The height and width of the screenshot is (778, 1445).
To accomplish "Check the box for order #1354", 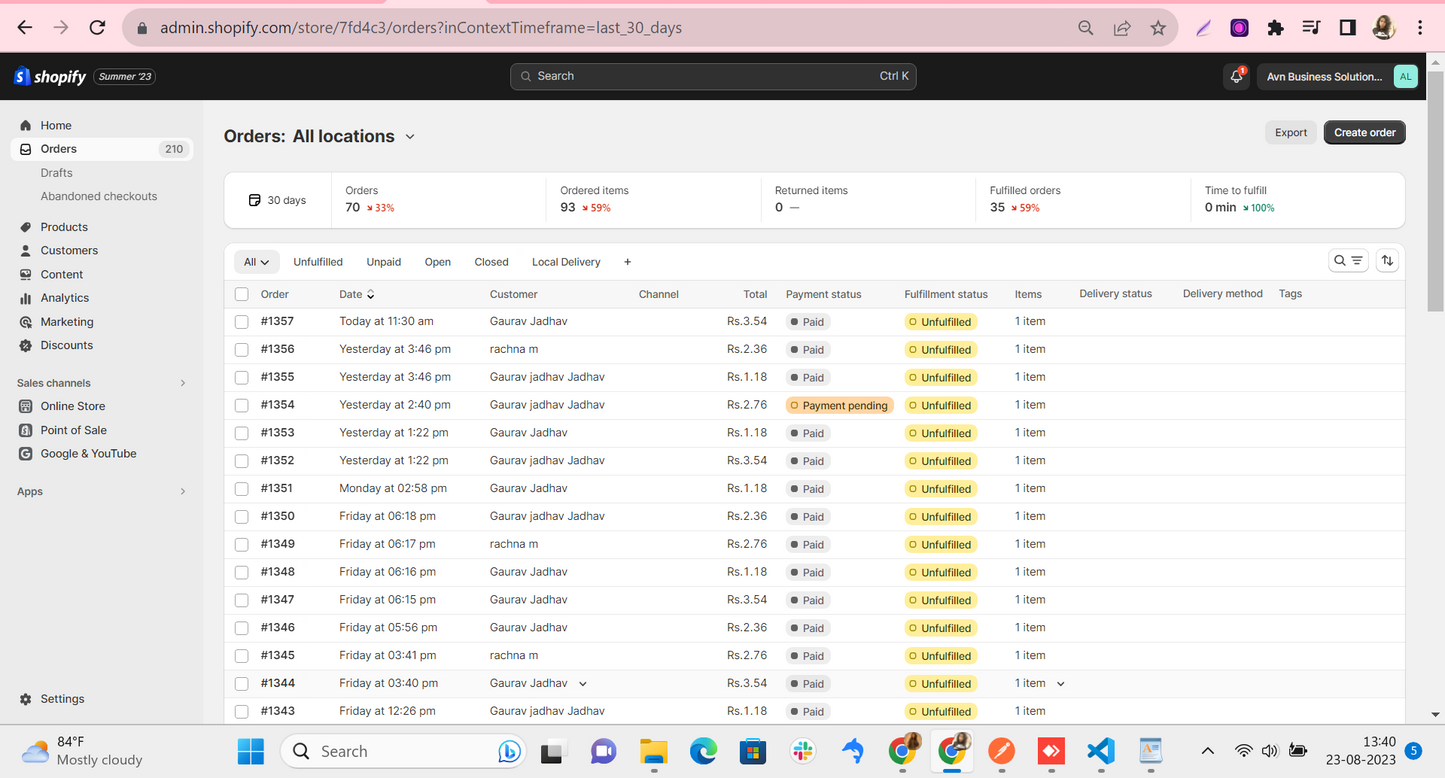I will coord(241,405).
